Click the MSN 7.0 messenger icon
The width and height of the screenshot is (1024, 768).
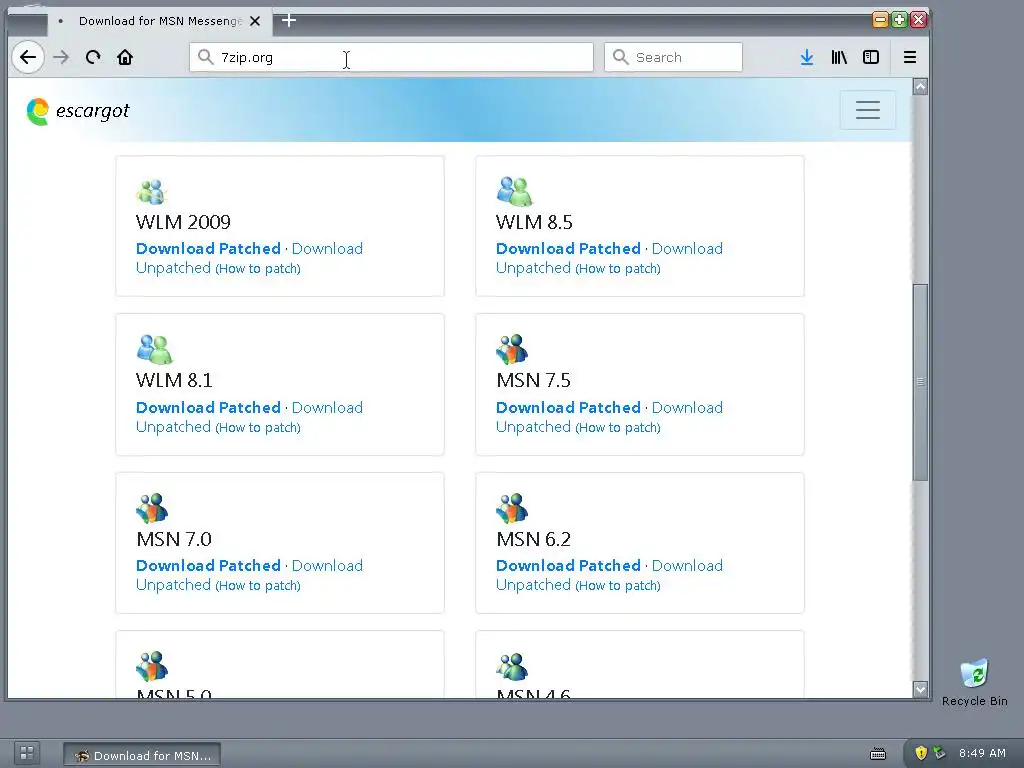(152, 508)
